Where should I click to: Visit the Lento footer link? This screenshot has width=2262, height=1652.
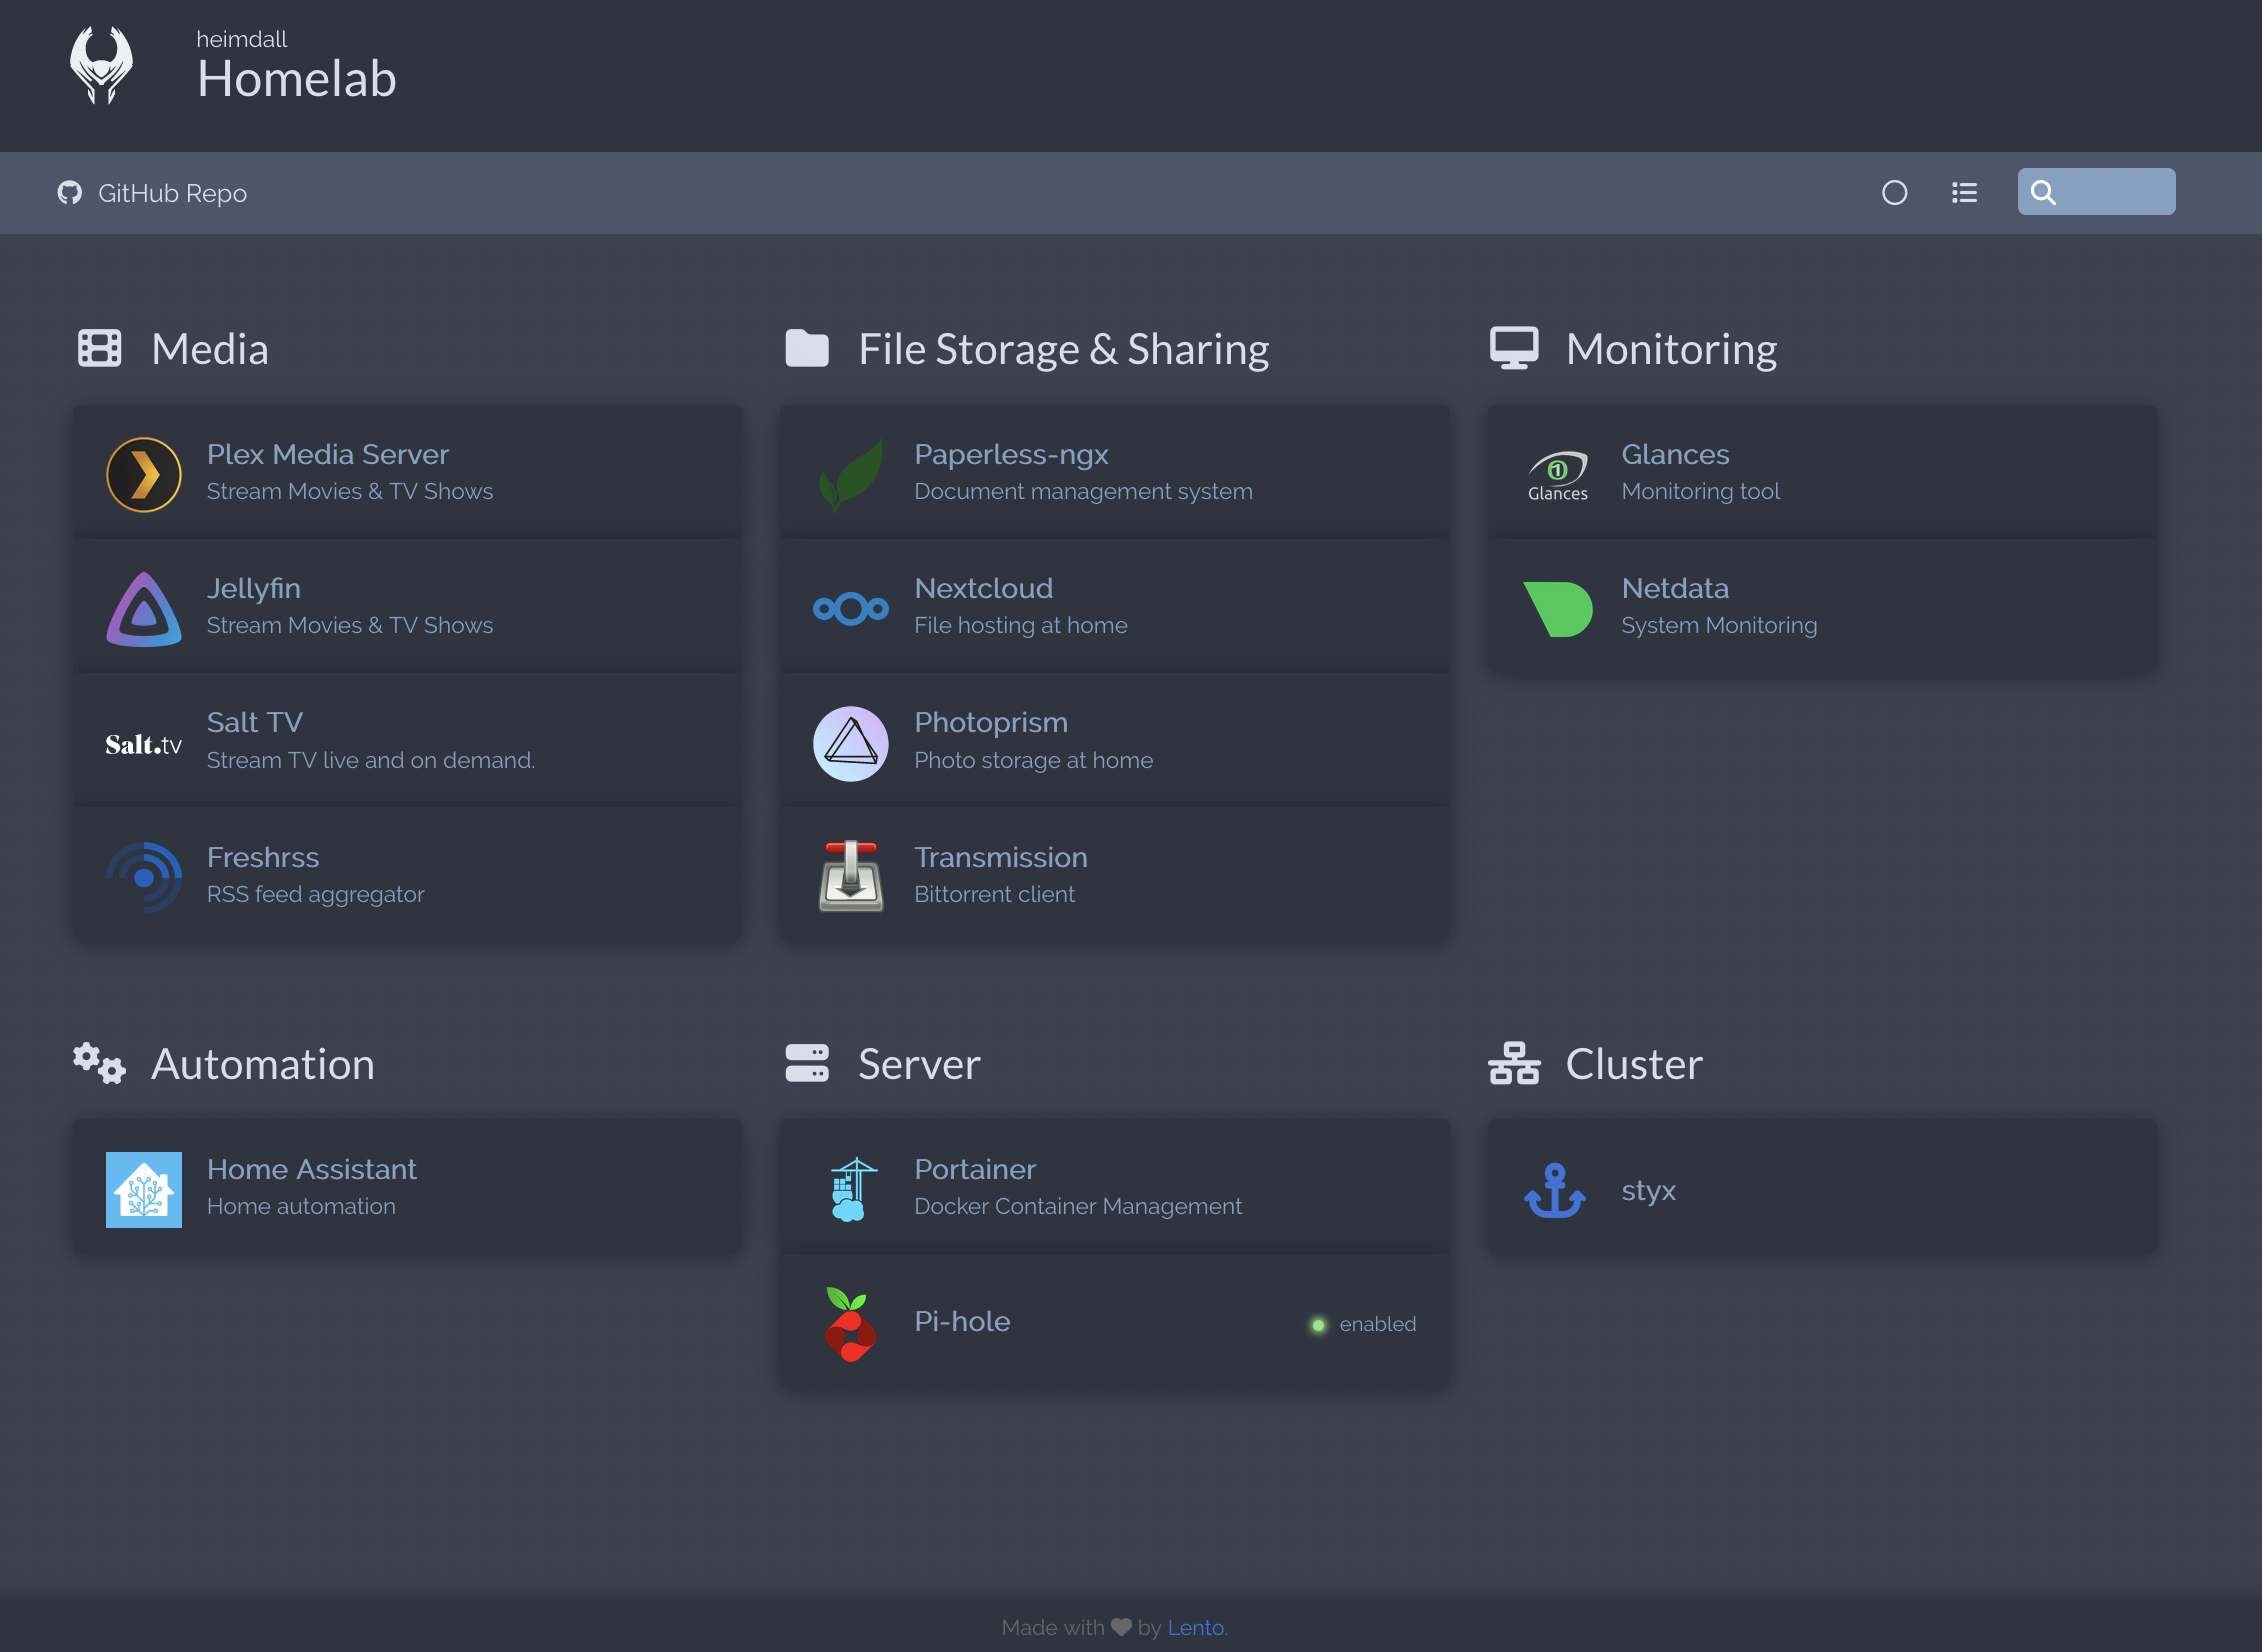click(1195, 1627)
